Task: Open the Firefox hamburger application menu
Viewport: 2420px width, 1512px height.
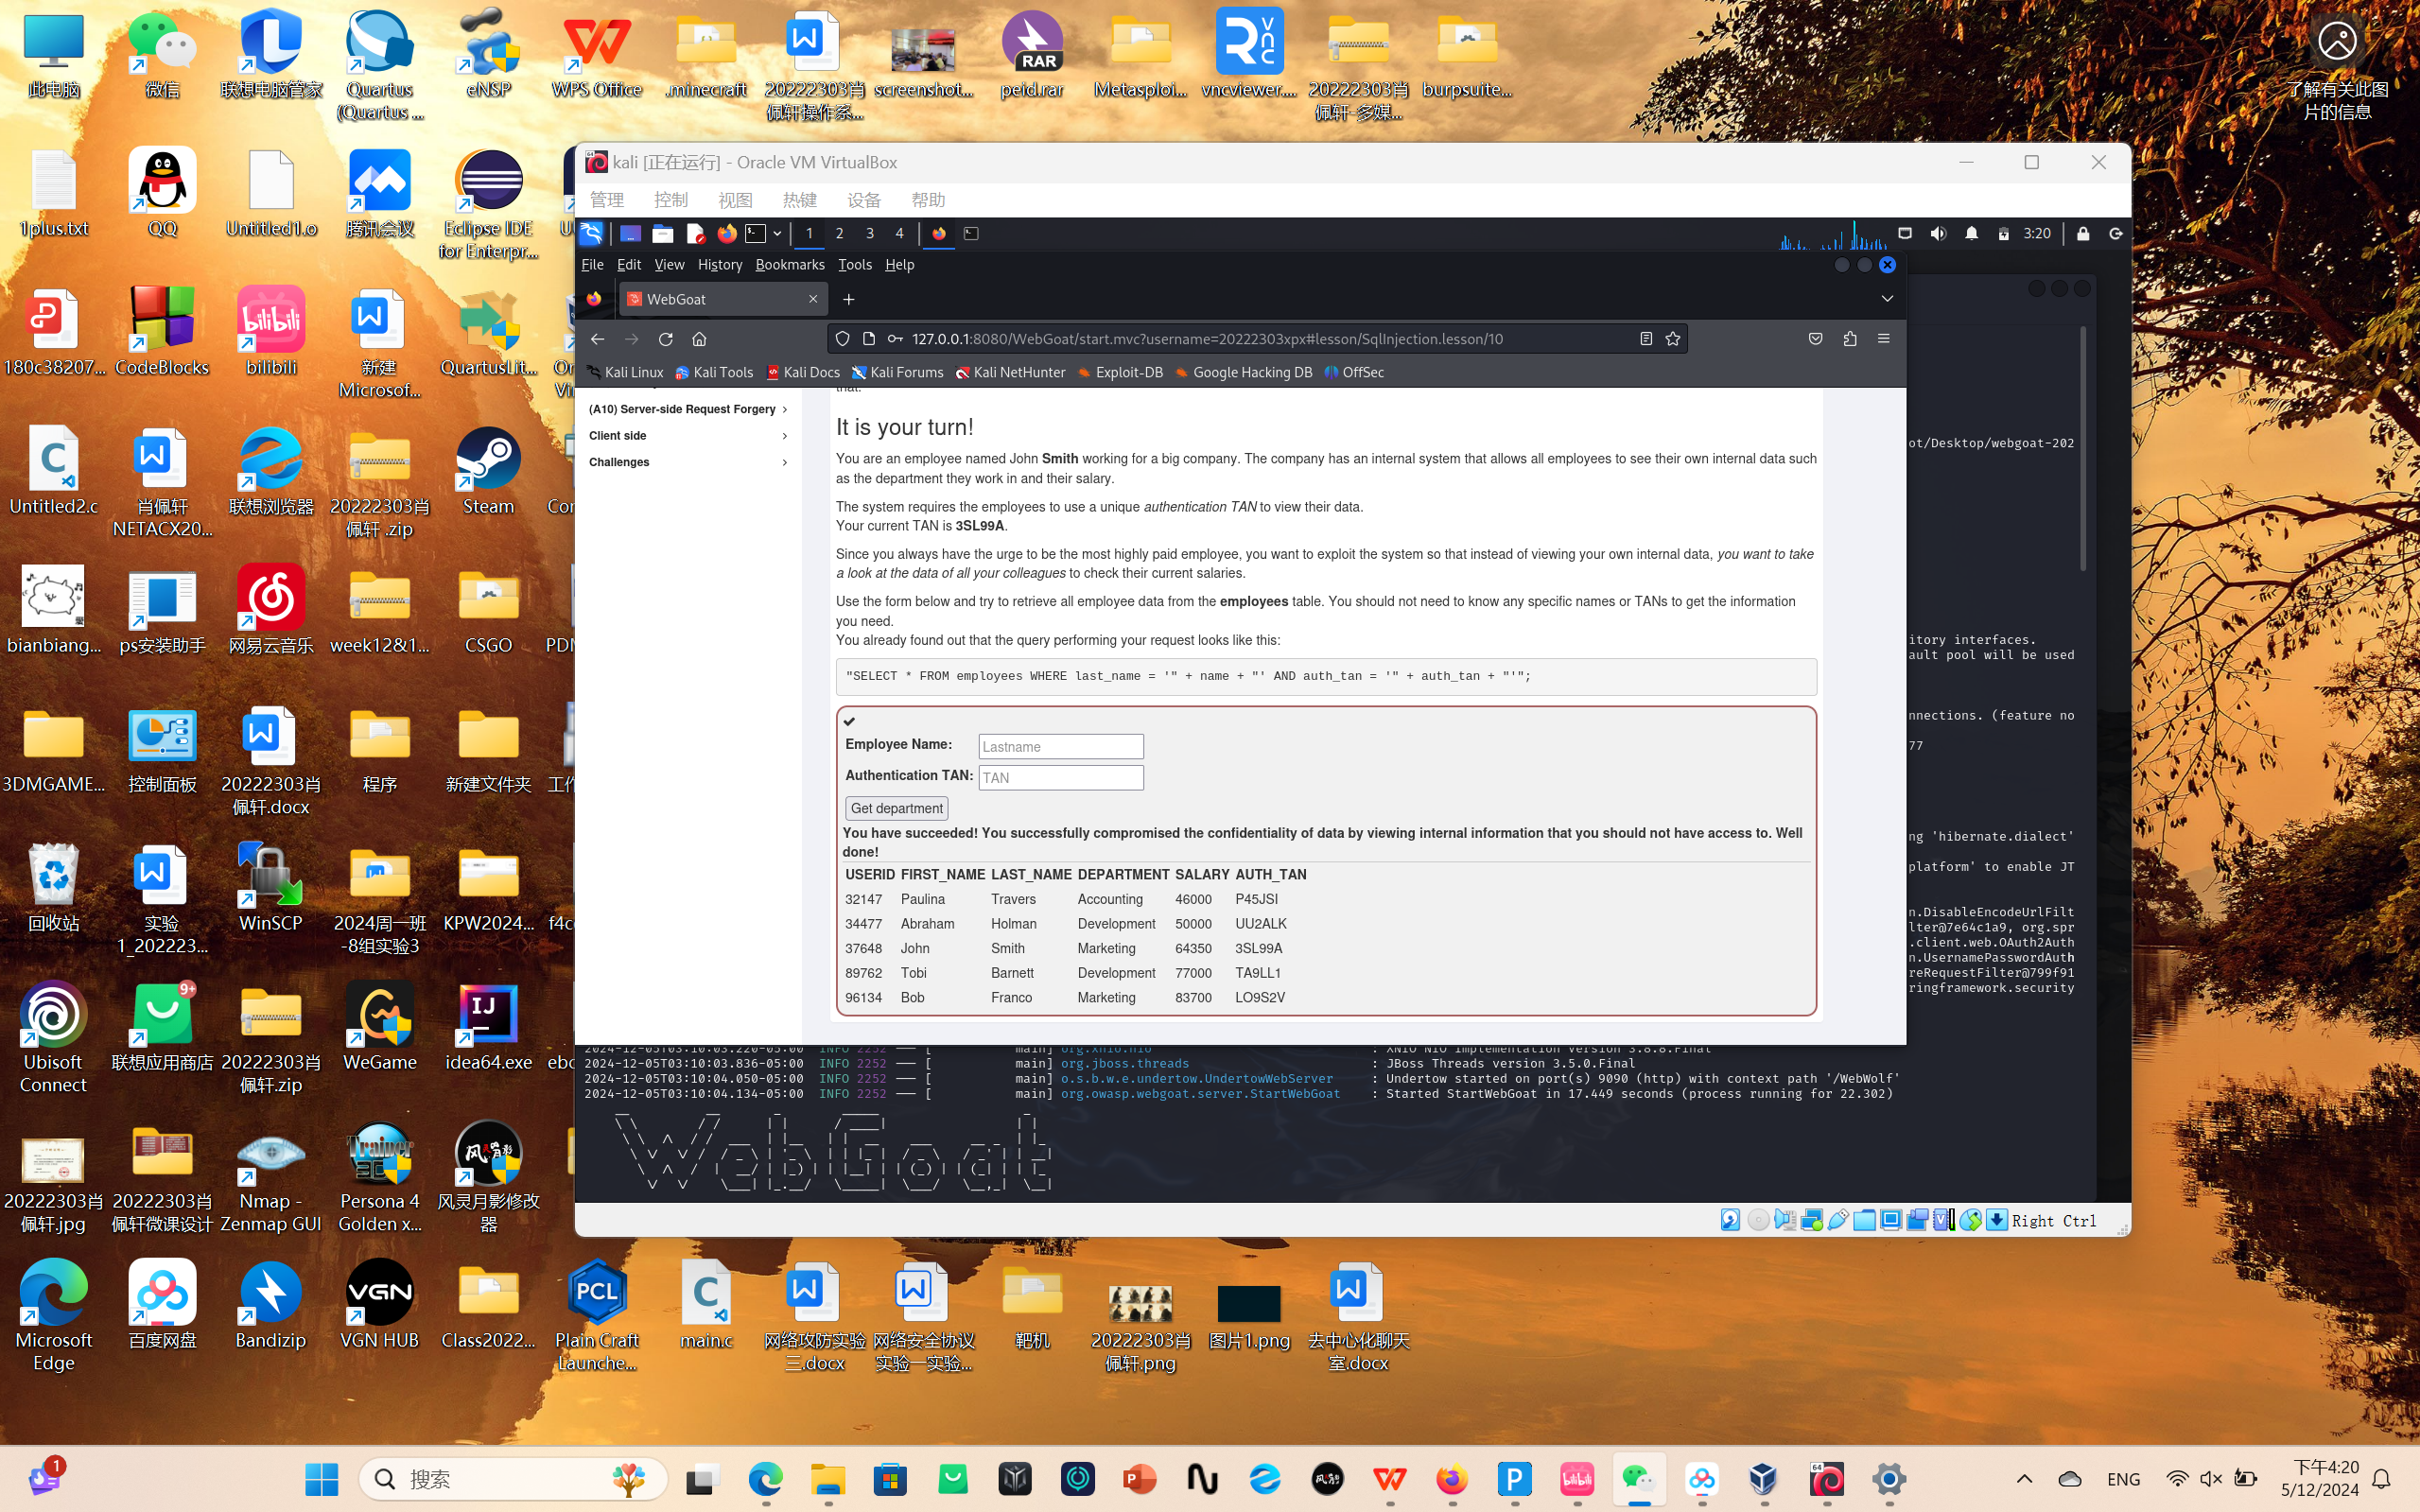Action: [x=1884, y=339]
